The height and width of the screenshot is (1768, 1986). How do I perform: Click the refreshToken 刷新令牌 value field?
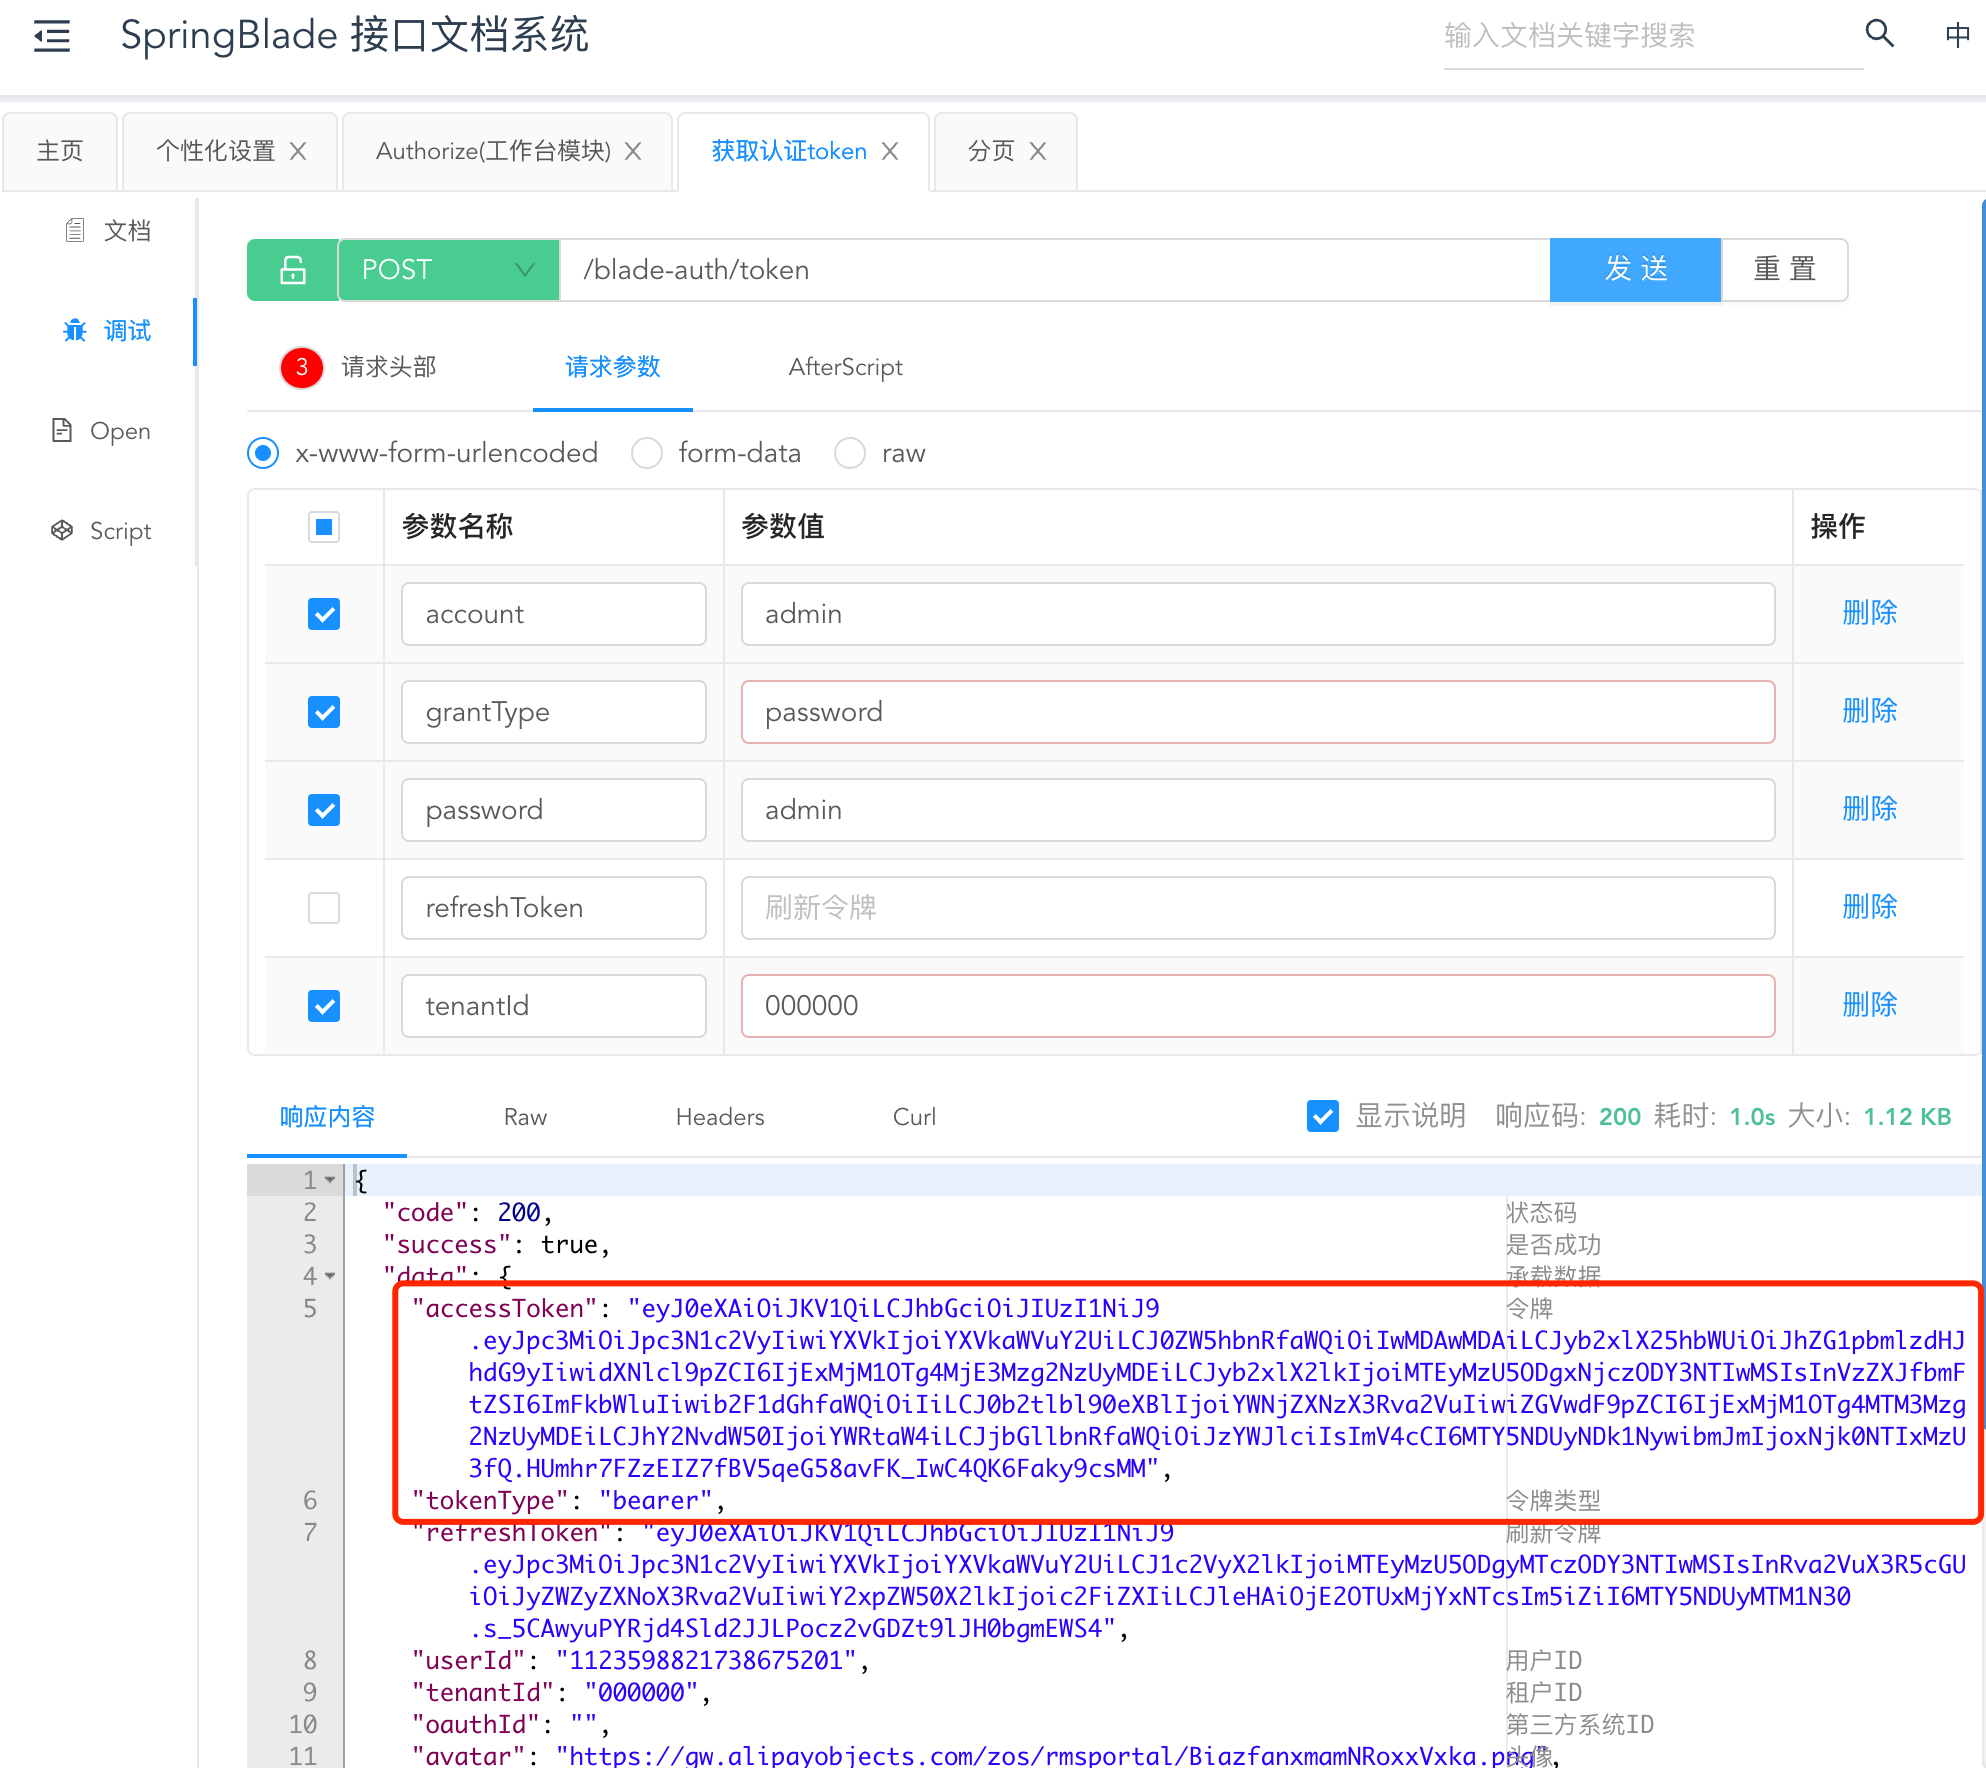(1258, 908)
